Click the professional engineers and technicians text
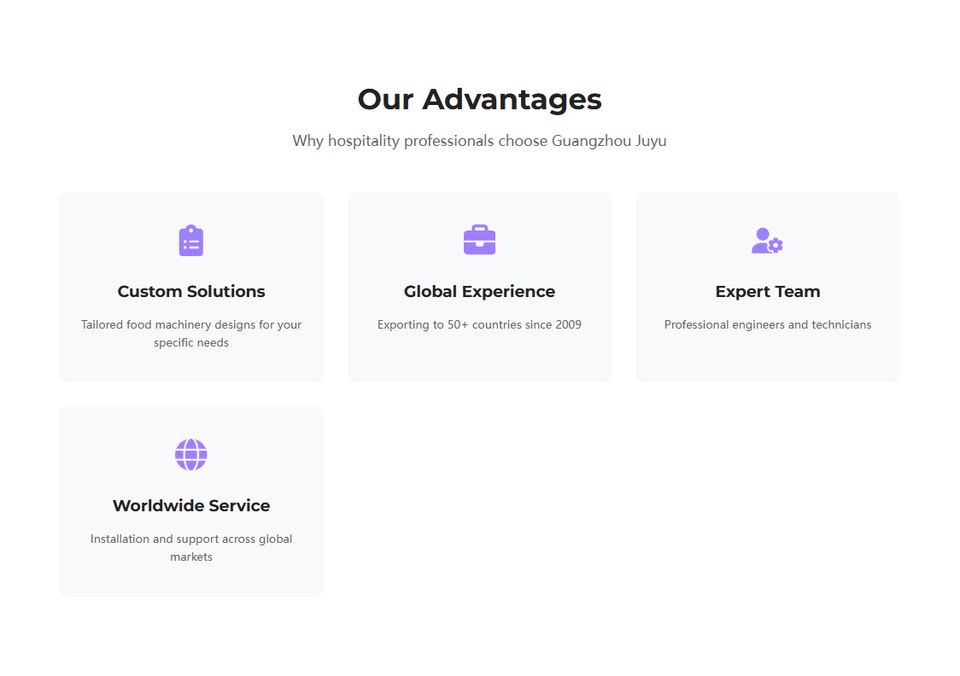Screen dimensions: 960x676 [767, 325]
